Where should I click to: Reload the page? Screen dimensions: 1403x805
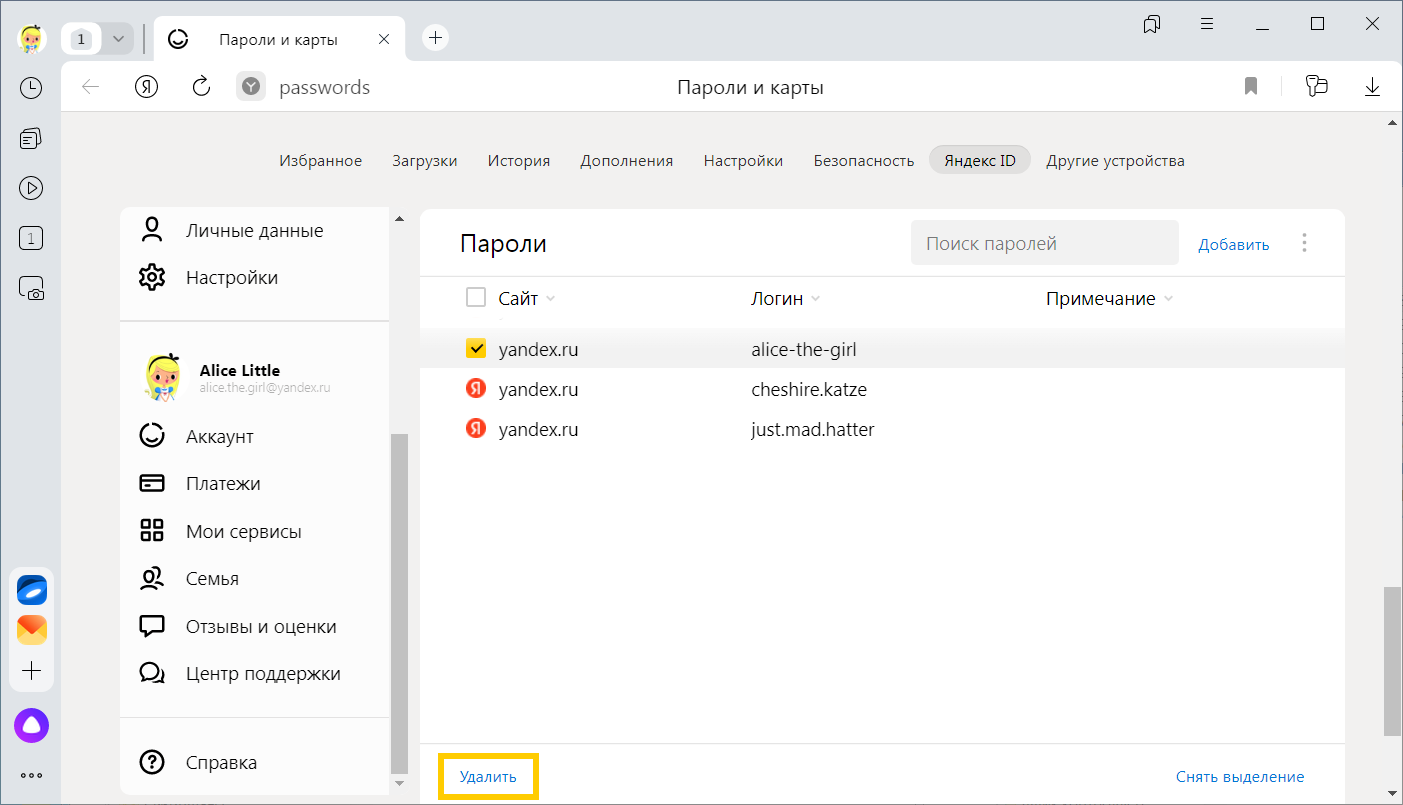tap(201, 87)
